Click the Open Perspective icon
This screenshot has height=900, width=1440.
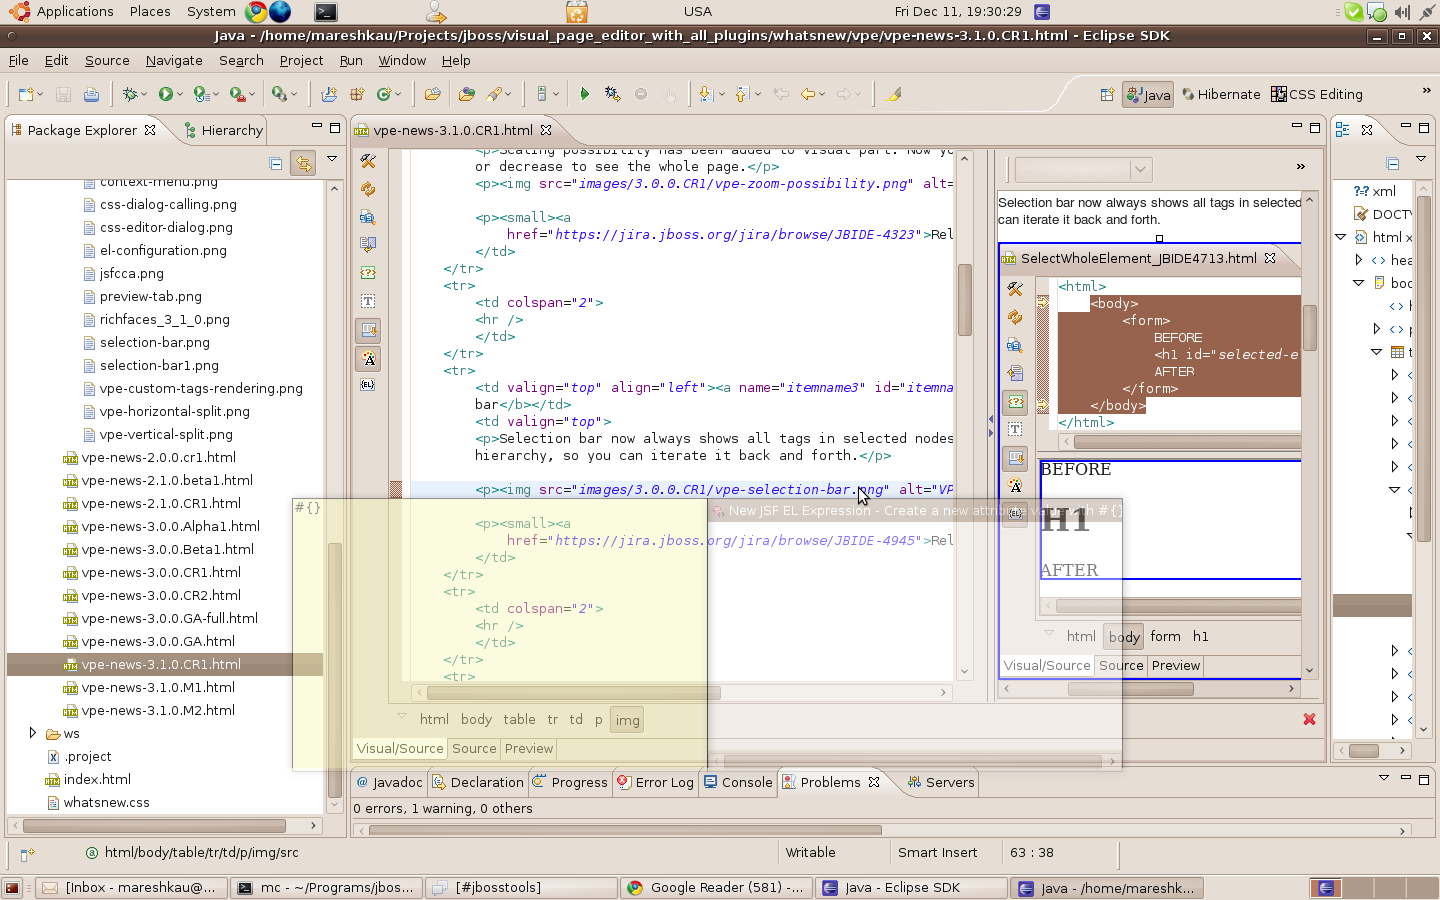(1107, 94)
